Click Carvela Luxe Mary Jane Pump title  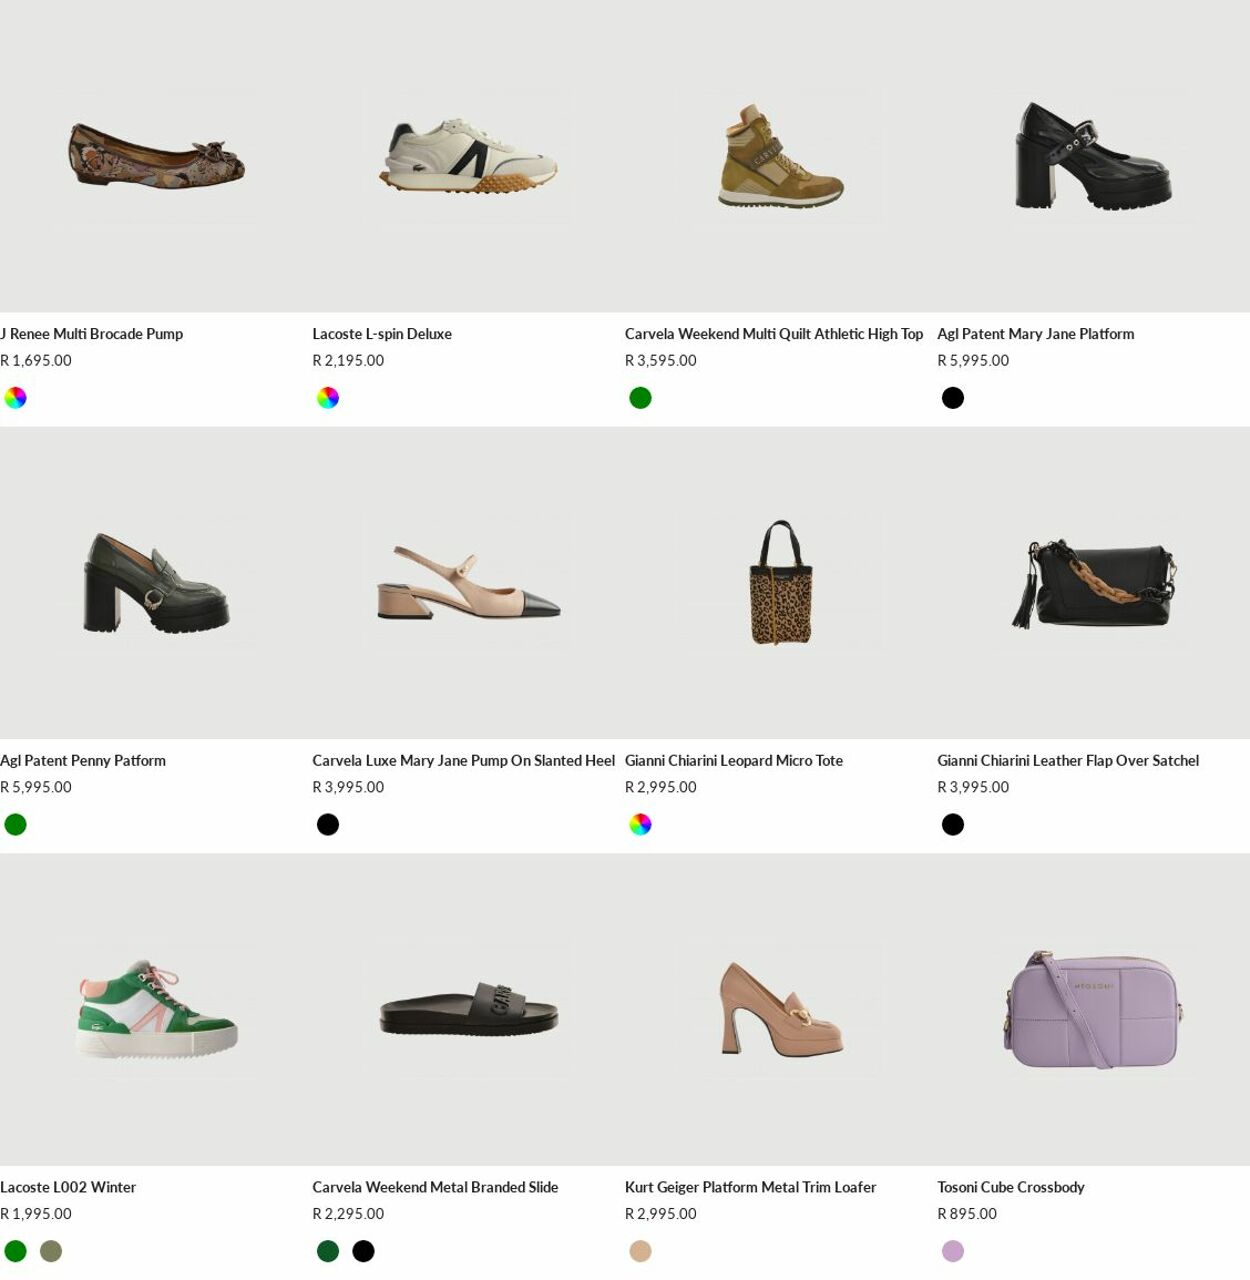[463, 761]
